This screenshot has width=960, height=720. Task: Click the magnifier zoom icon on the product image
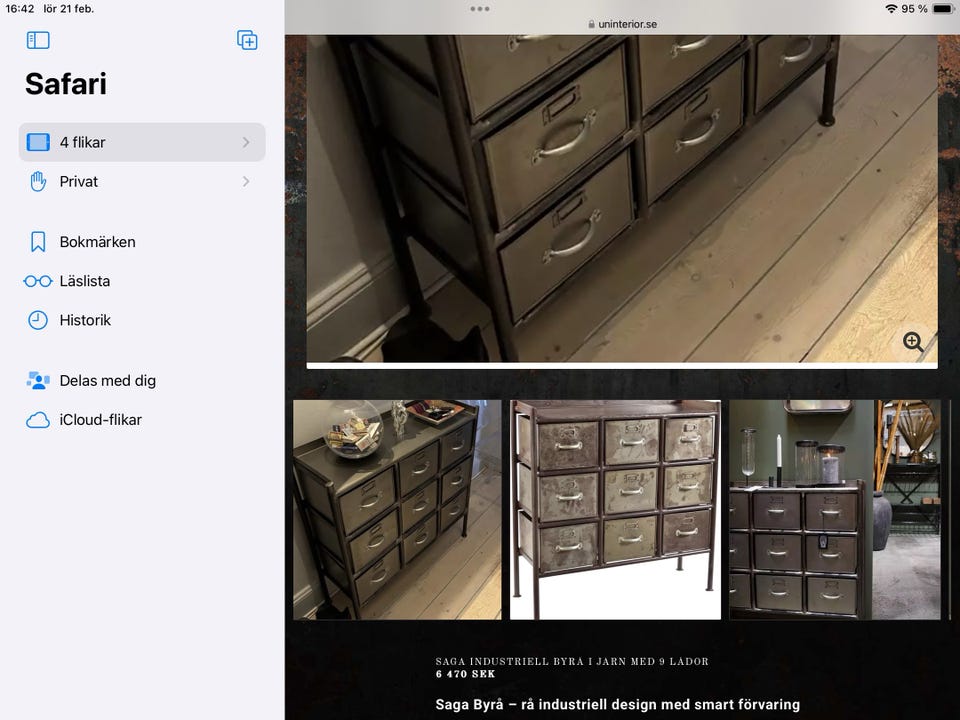click(x=913, y=342)
